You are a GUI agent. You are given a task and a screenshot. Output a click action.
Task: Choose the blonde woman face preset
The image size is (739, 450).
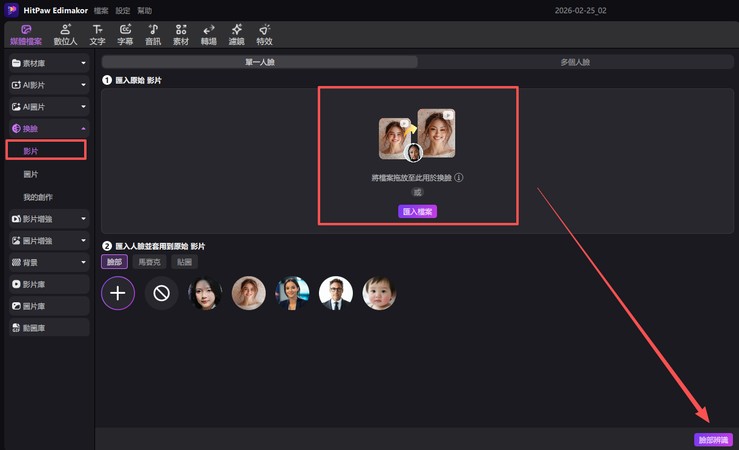point(248,293)
